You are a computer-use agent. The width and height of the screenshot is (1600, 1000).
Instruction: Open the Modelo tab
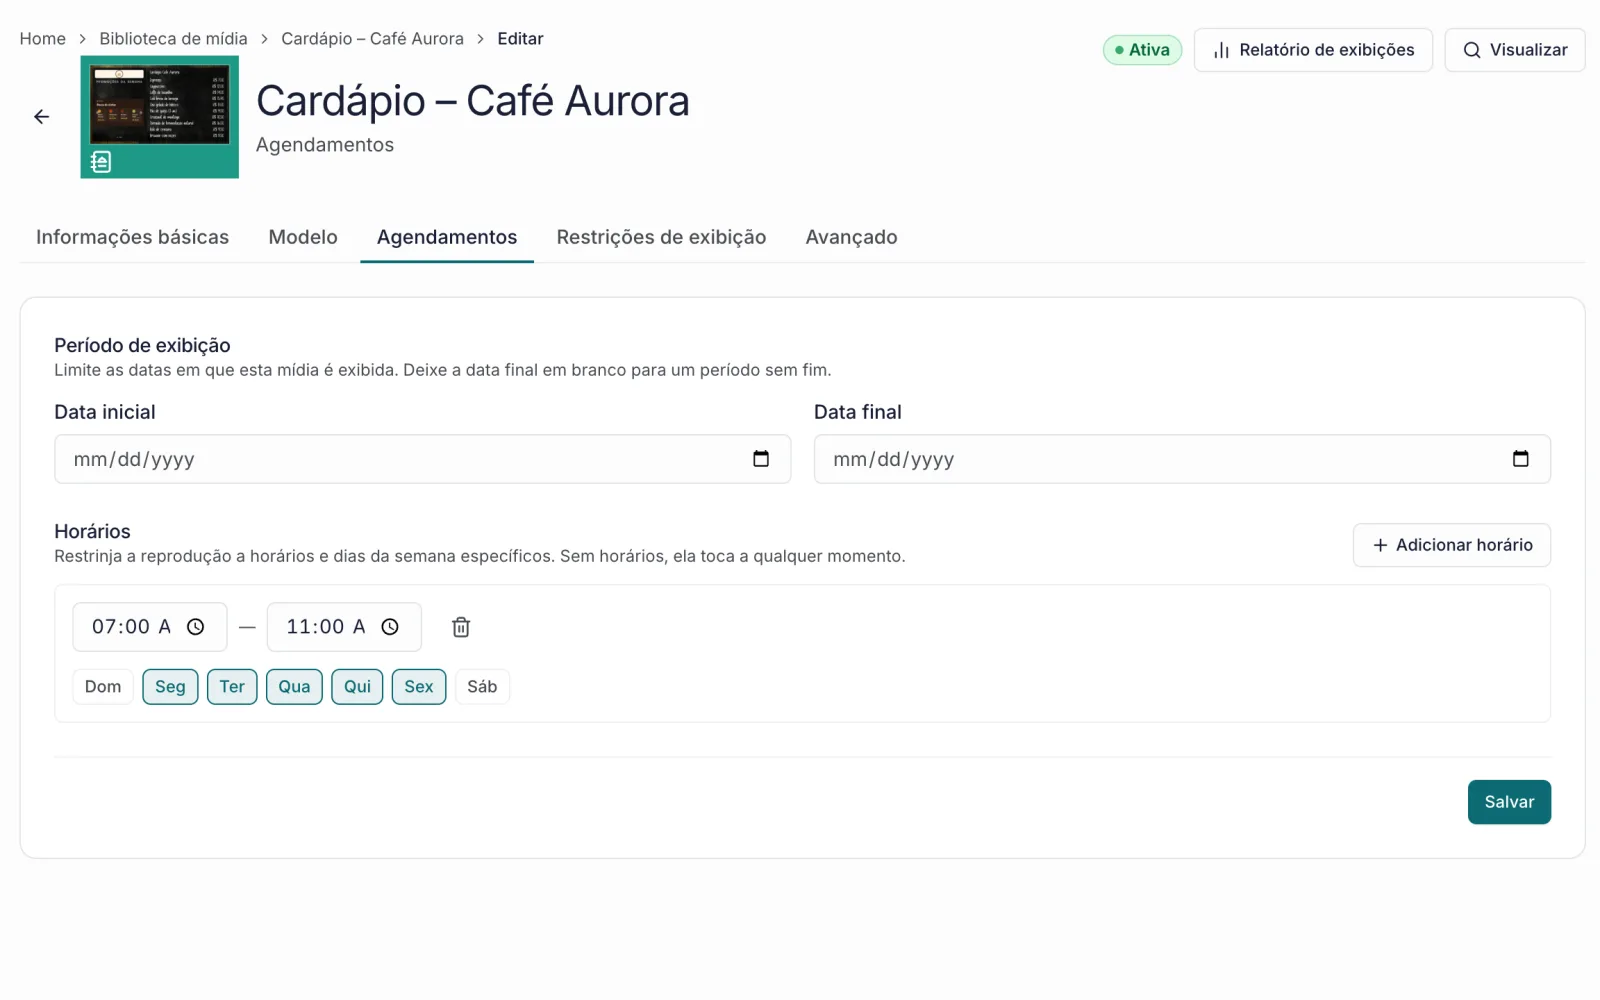click(303, 237)
